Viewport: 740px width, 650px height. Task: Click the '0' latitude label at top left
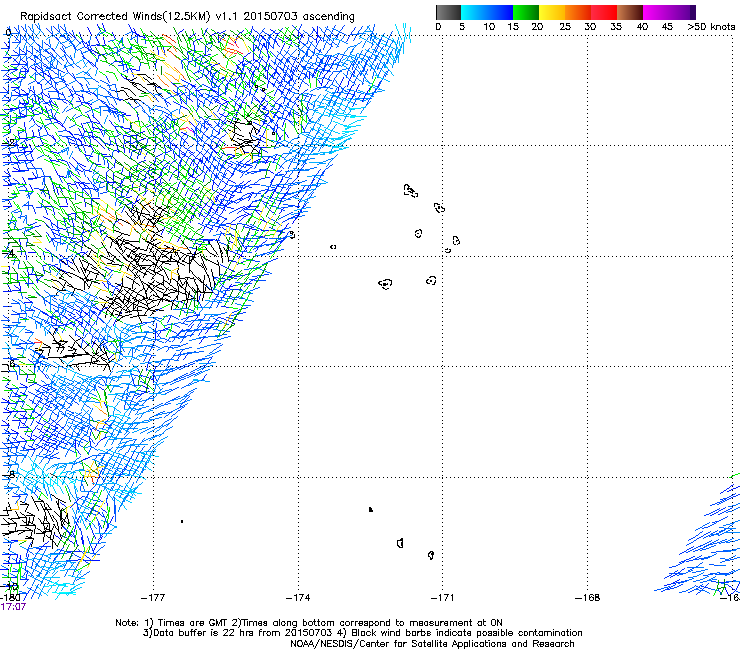[x=8, y=33]
